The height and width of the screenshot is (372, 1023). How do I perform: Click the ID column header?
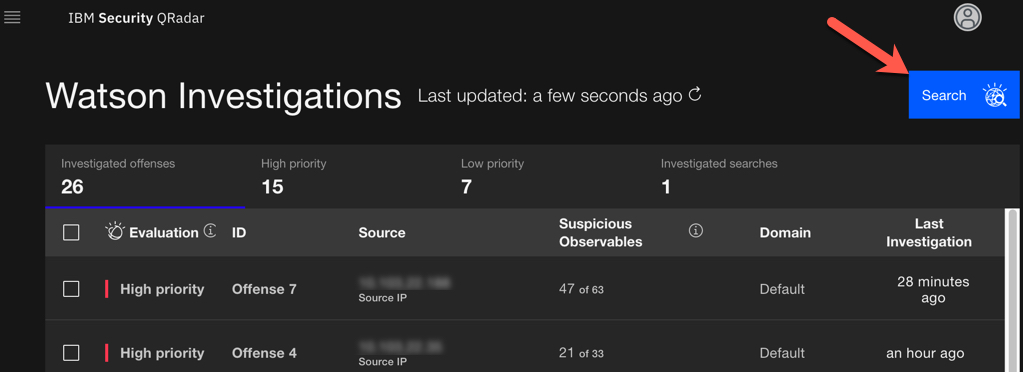pyautogui.click(x=239, y=232)
